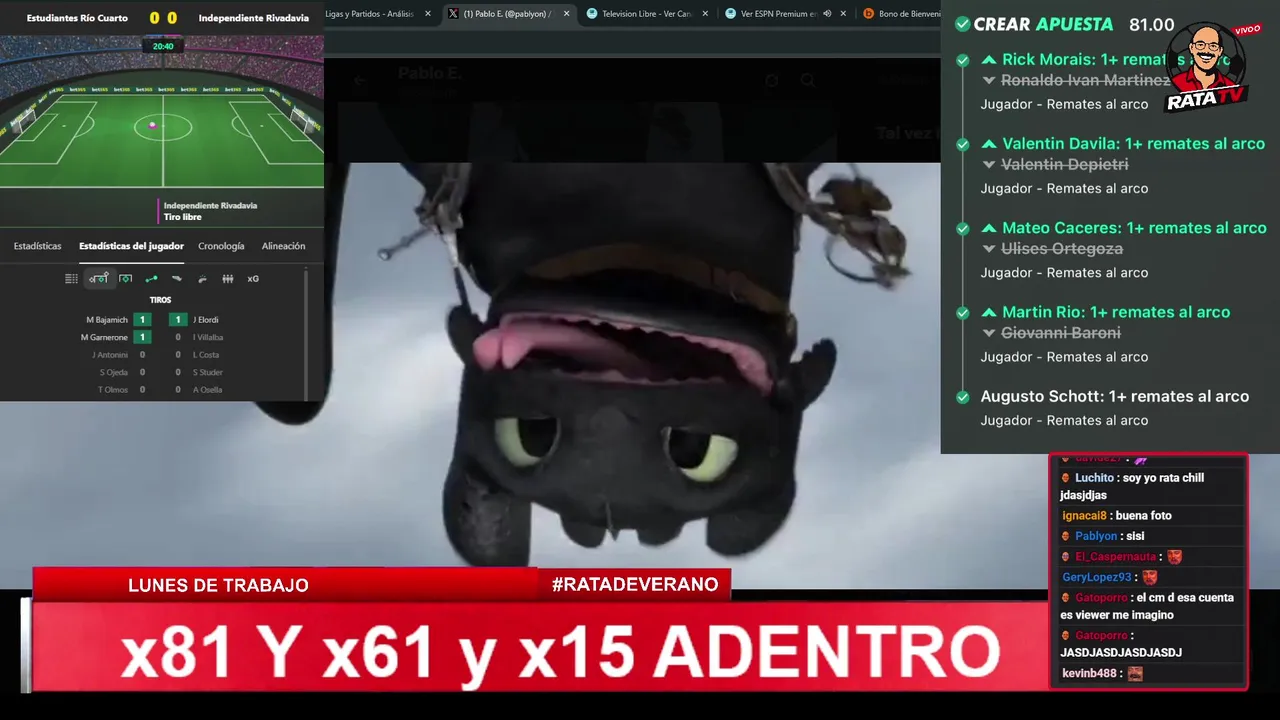Click chat username El_Caspernauta
Image resolution: width=1280 pixels, height=720 pixels.
click(x=1115, y=557)
